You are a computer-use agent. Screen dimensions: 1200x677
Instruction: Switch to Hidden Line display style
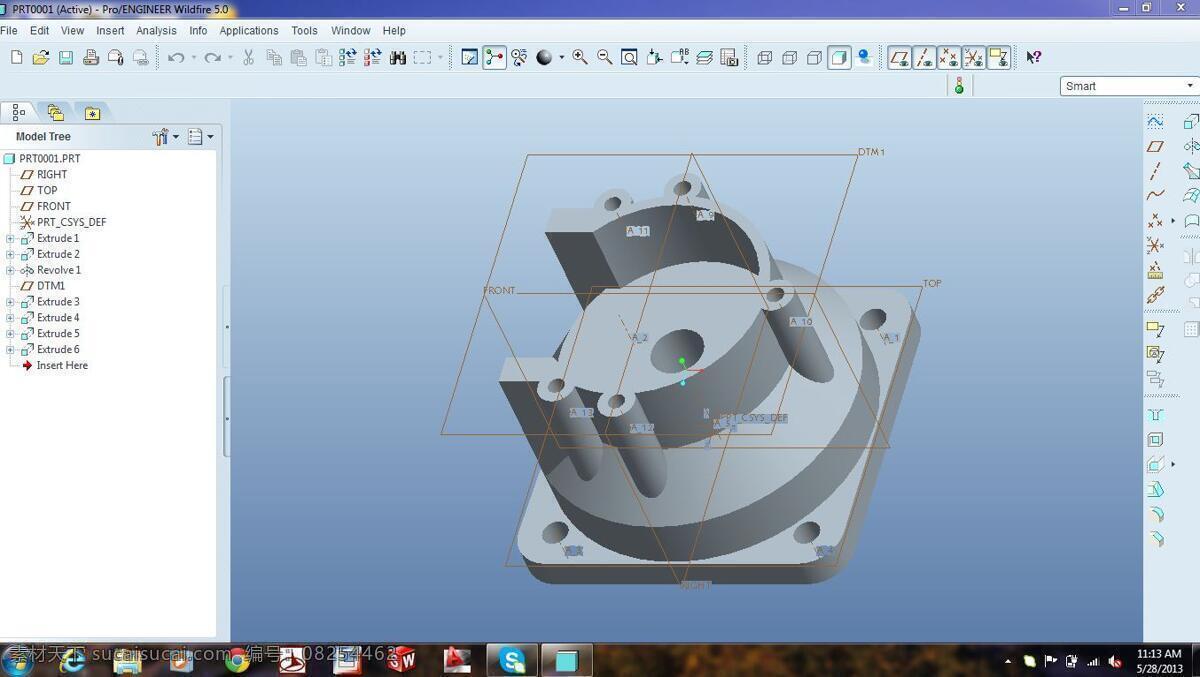pyautogui.click(x=790, y=58)
